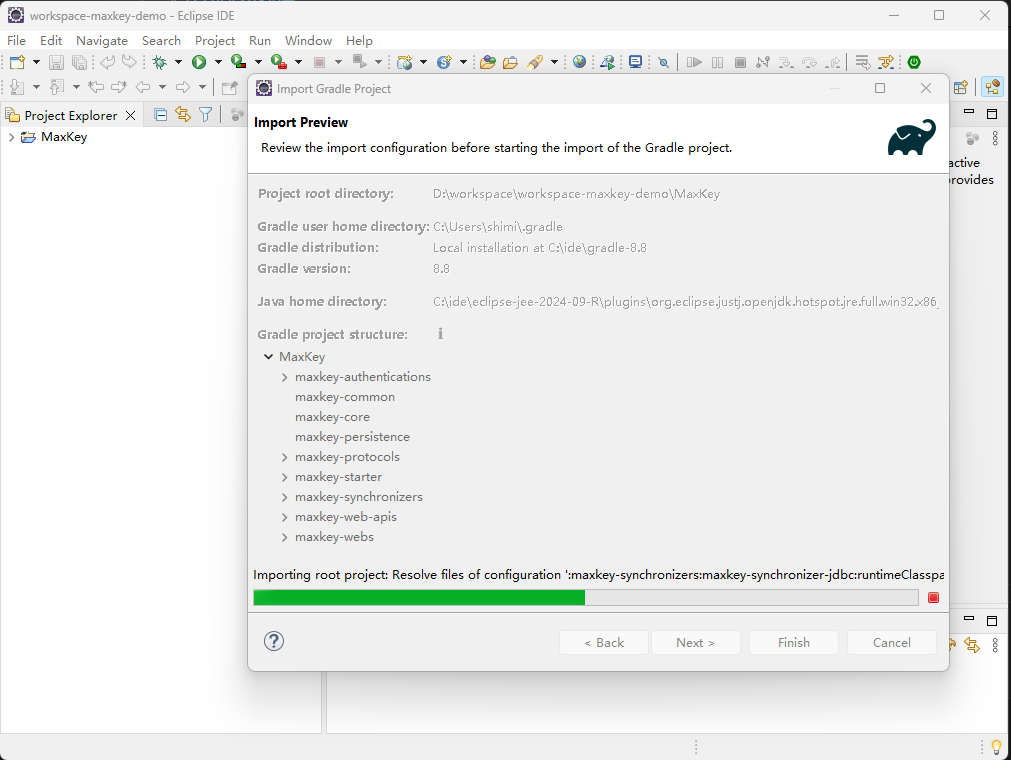Toggle Skip All Breakpoints
1011x760 pixels.
tap(663, 63)
